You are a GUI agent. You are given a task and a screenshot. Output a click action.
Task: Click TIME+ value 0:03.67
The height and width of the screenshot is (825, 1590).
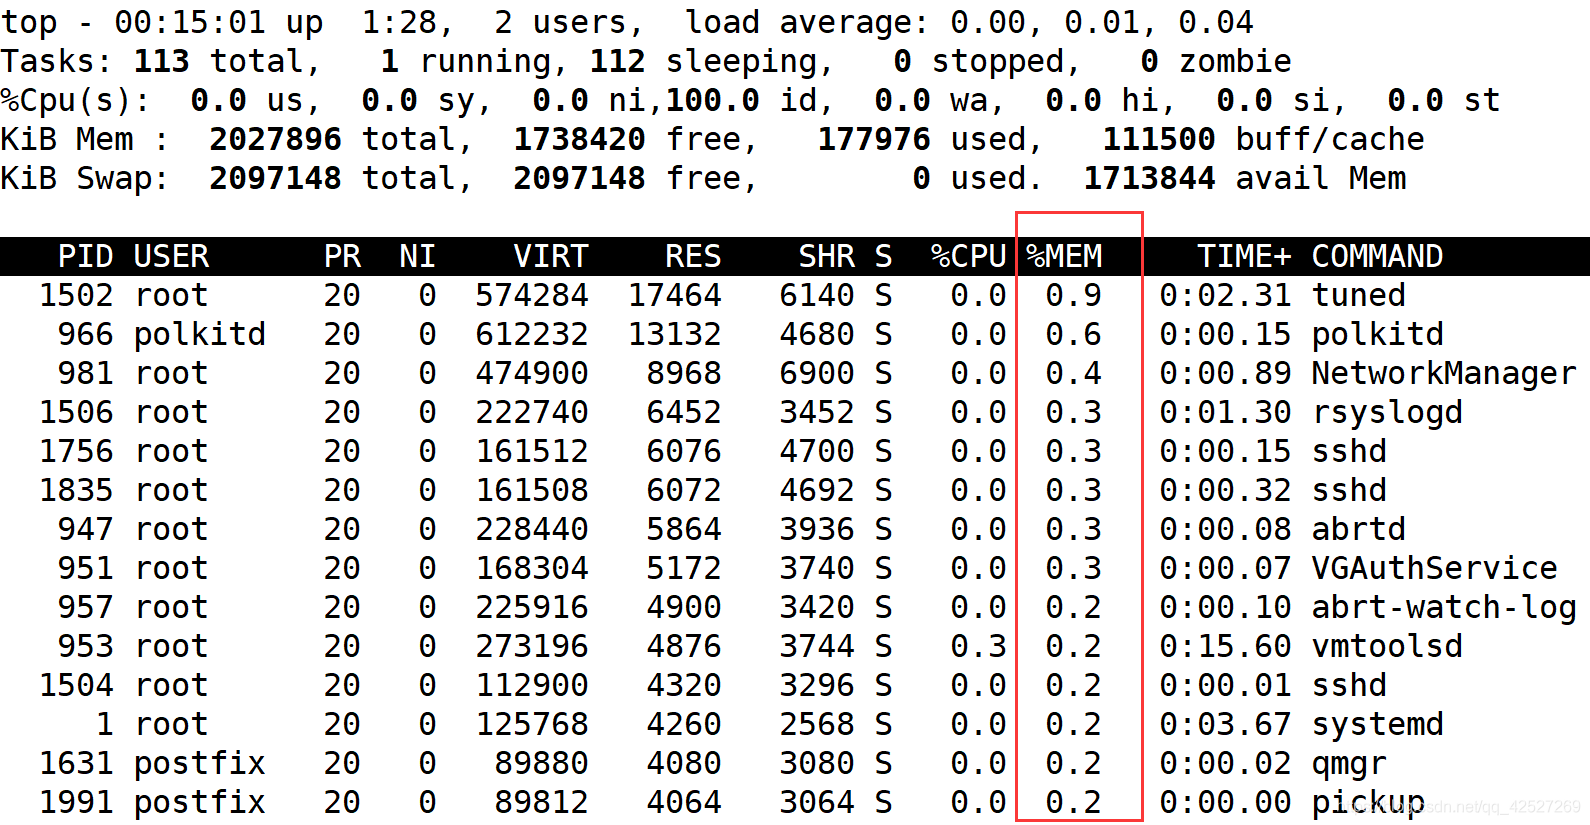(x=1226, y=725)
